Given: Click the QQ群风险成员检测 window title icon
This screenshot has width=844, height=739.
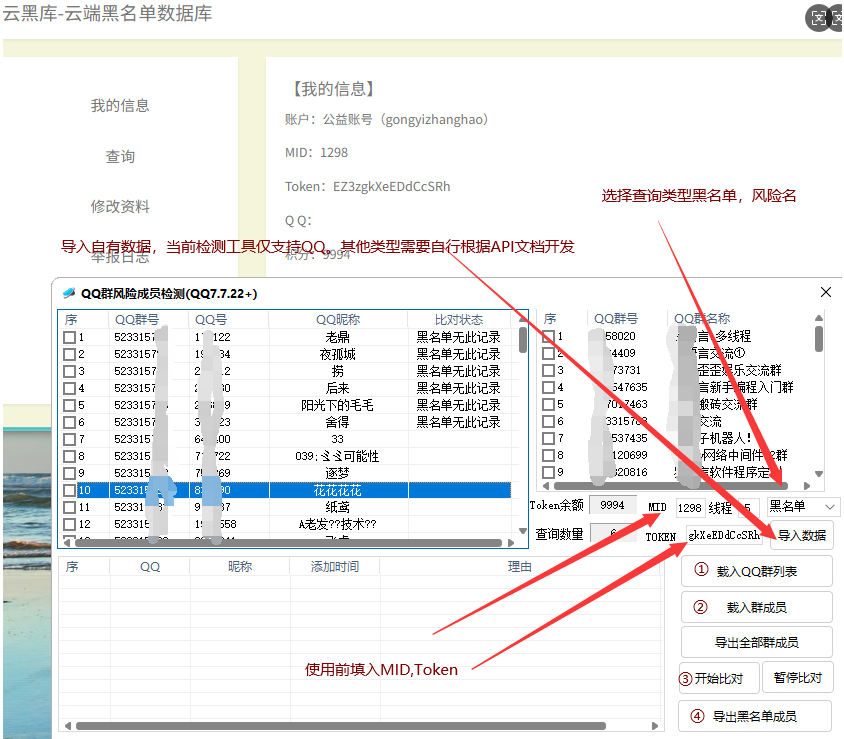Looking at the screenshot, I should click(69, 293).
